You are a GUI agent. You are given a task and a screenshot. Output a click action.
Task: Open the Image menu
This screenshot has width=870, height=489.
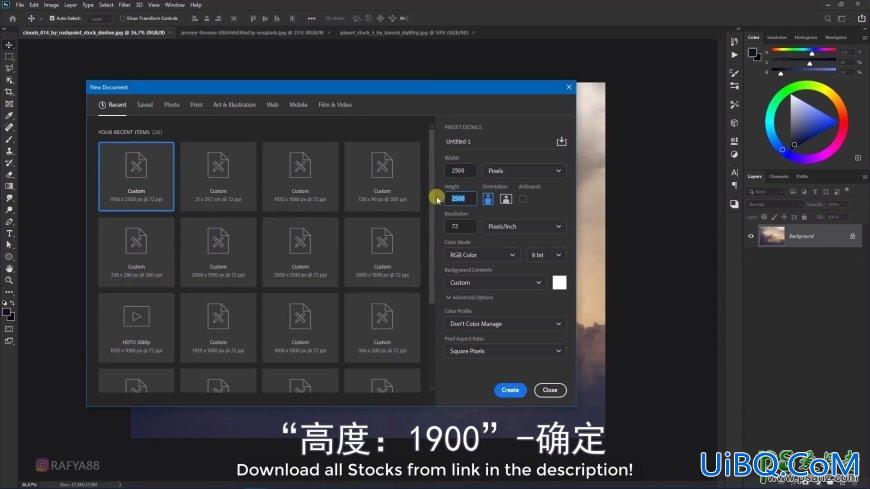pos(51,5)
